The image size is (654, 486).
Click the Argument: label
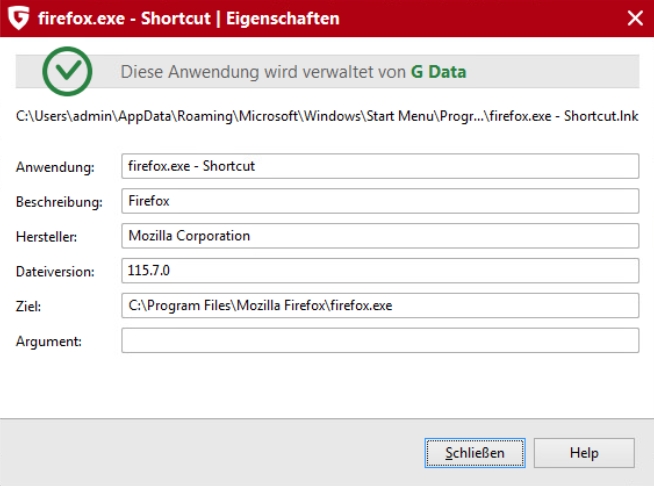point(49,342)
